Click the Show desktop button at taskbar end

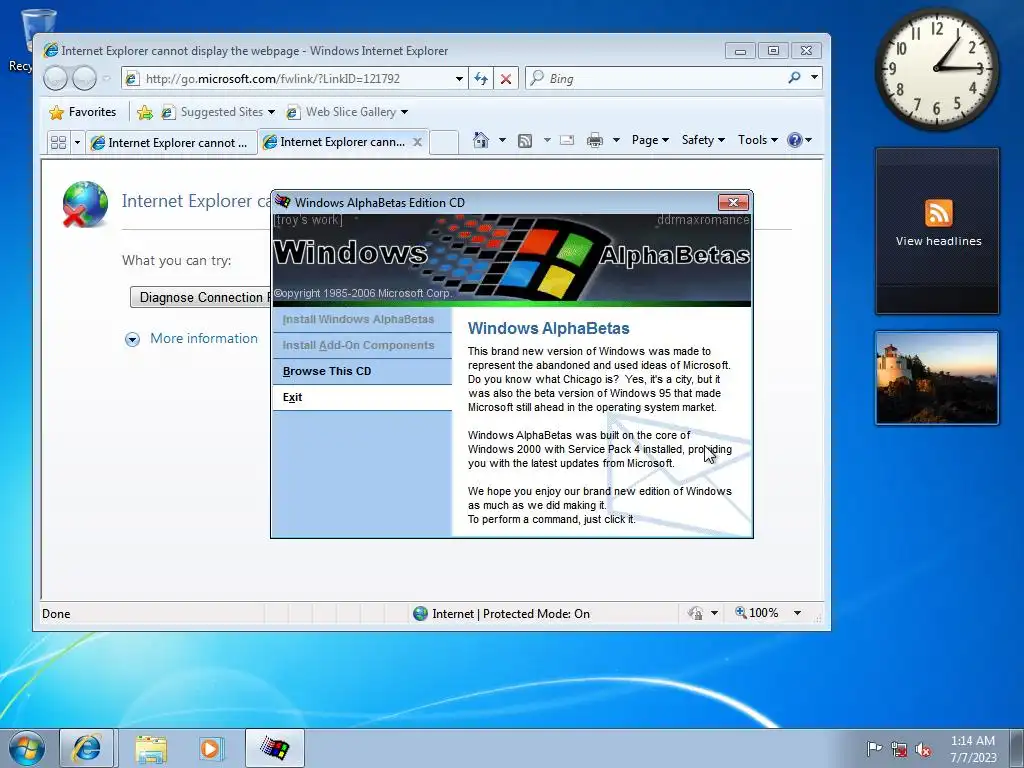[x=1017, y=748]
